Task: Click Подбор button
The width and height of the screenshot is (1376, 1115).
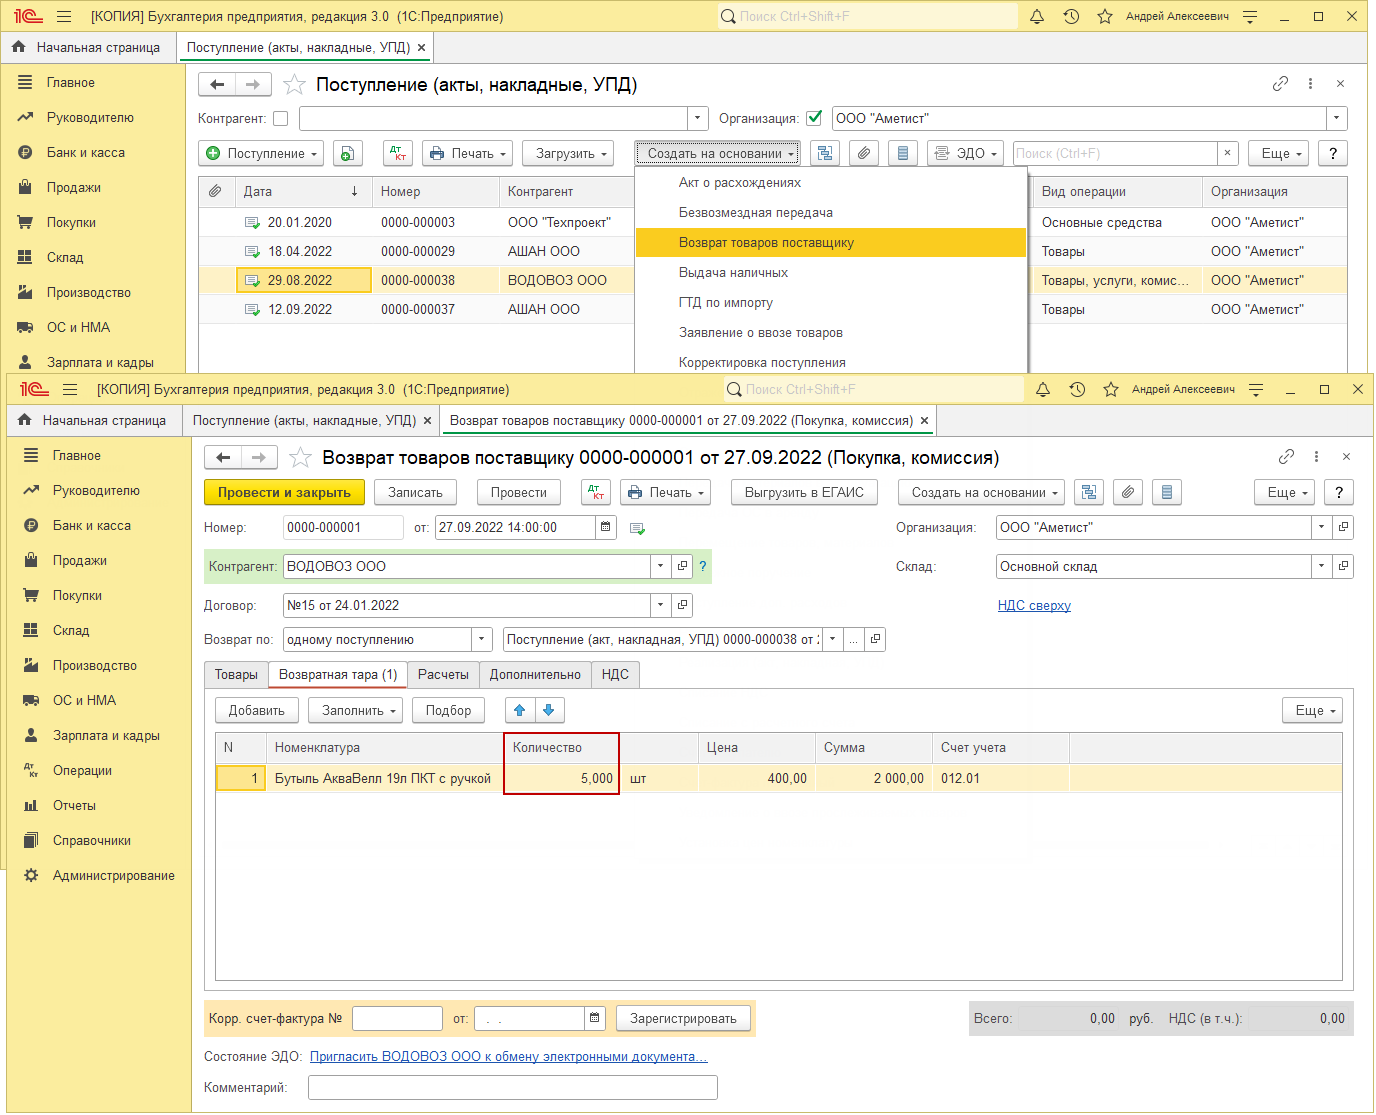Action: (x=448, y=710)
